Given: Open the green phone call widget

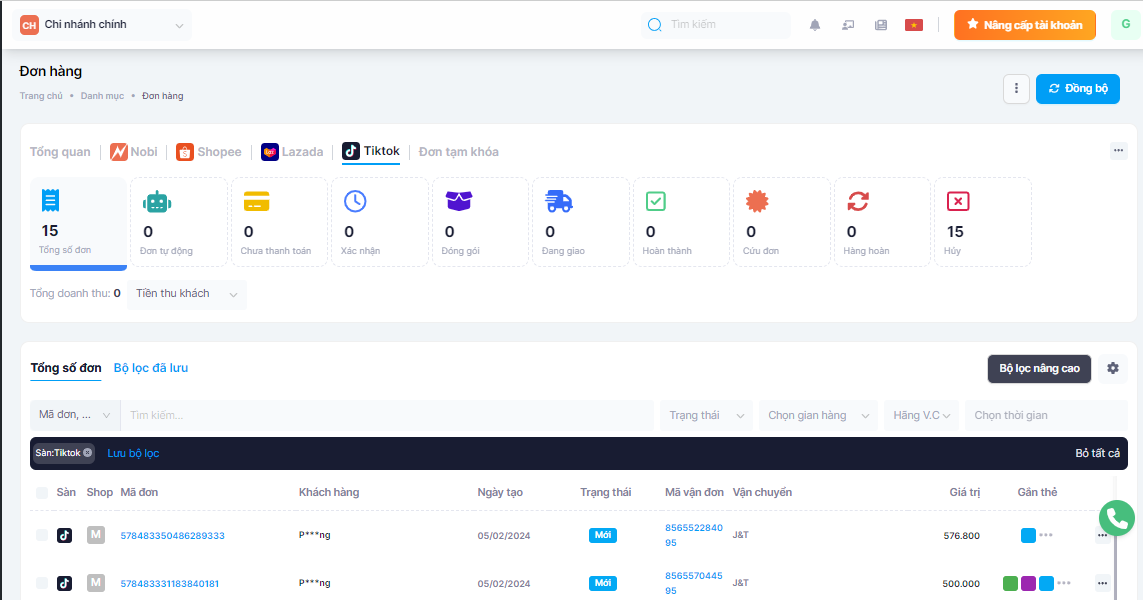Looking at the screenshot, I should coord(1116,518).
